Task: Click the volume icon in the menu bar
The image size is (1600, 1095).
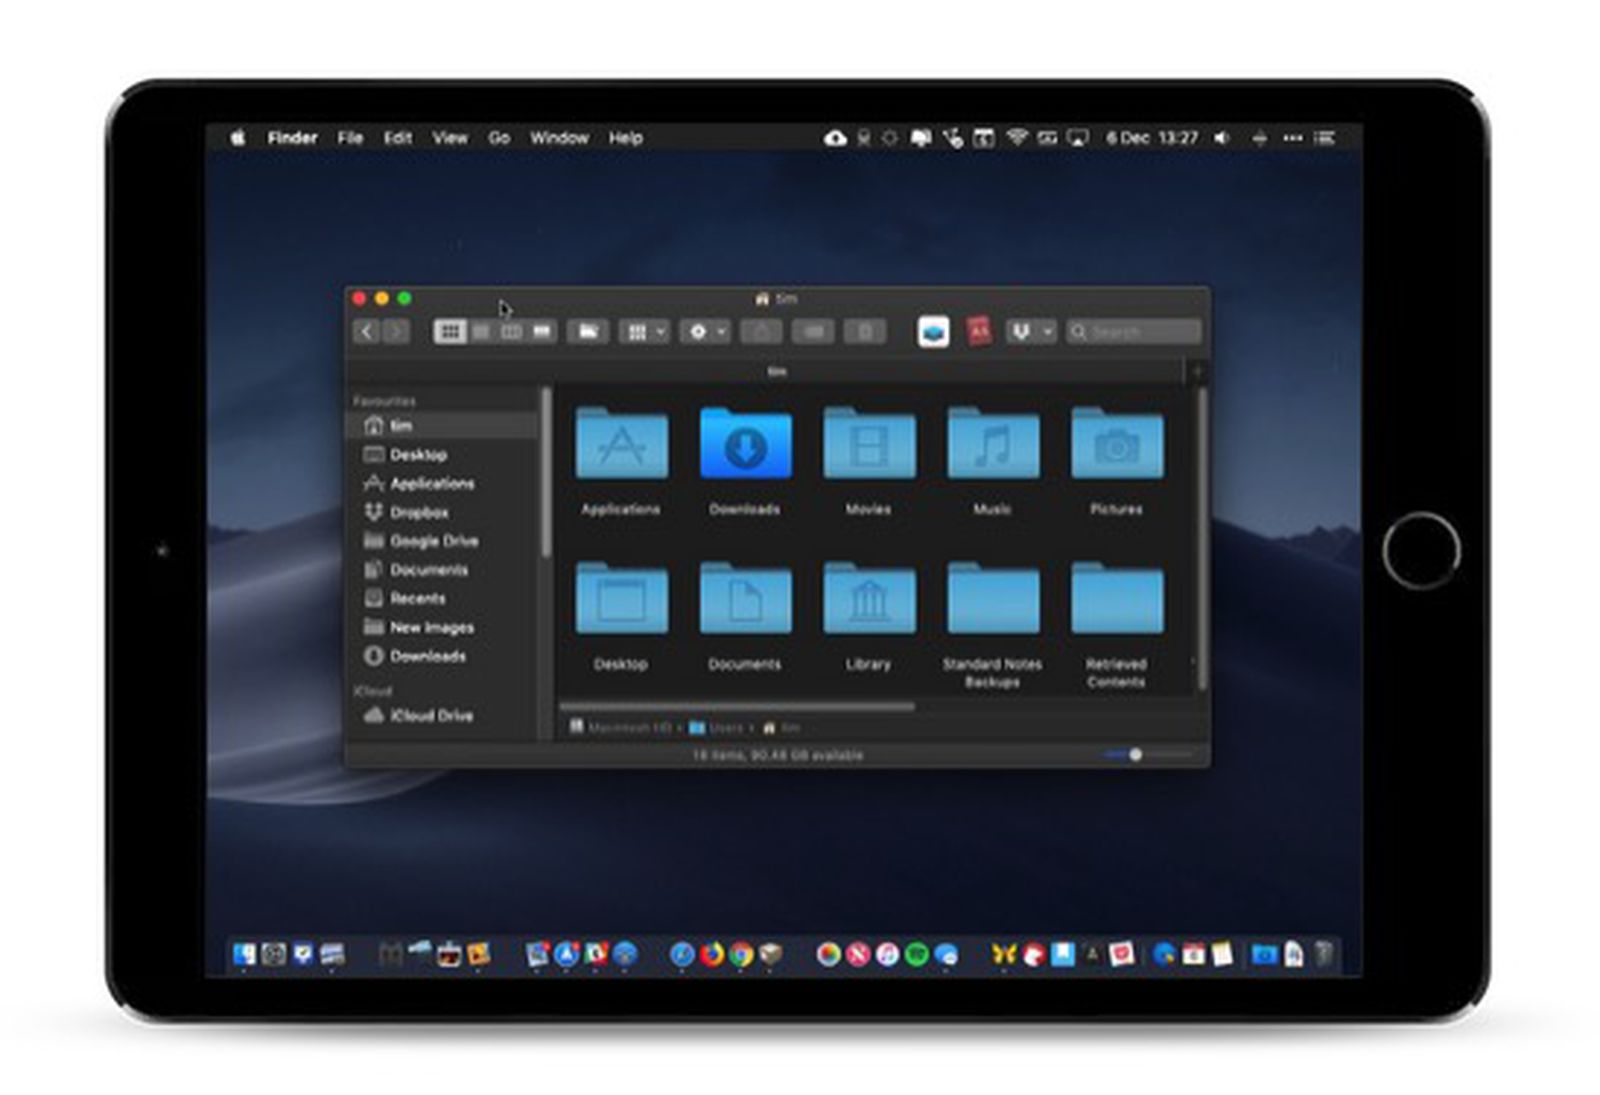Action: coord(1222,137)
